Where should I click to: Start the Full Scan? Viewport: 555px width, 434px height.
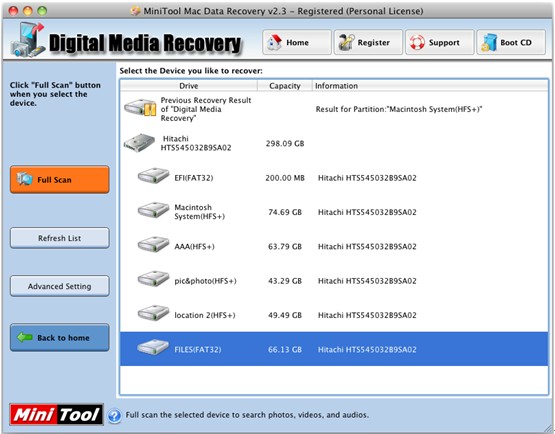pyautogui.click(x=59, y=179)
